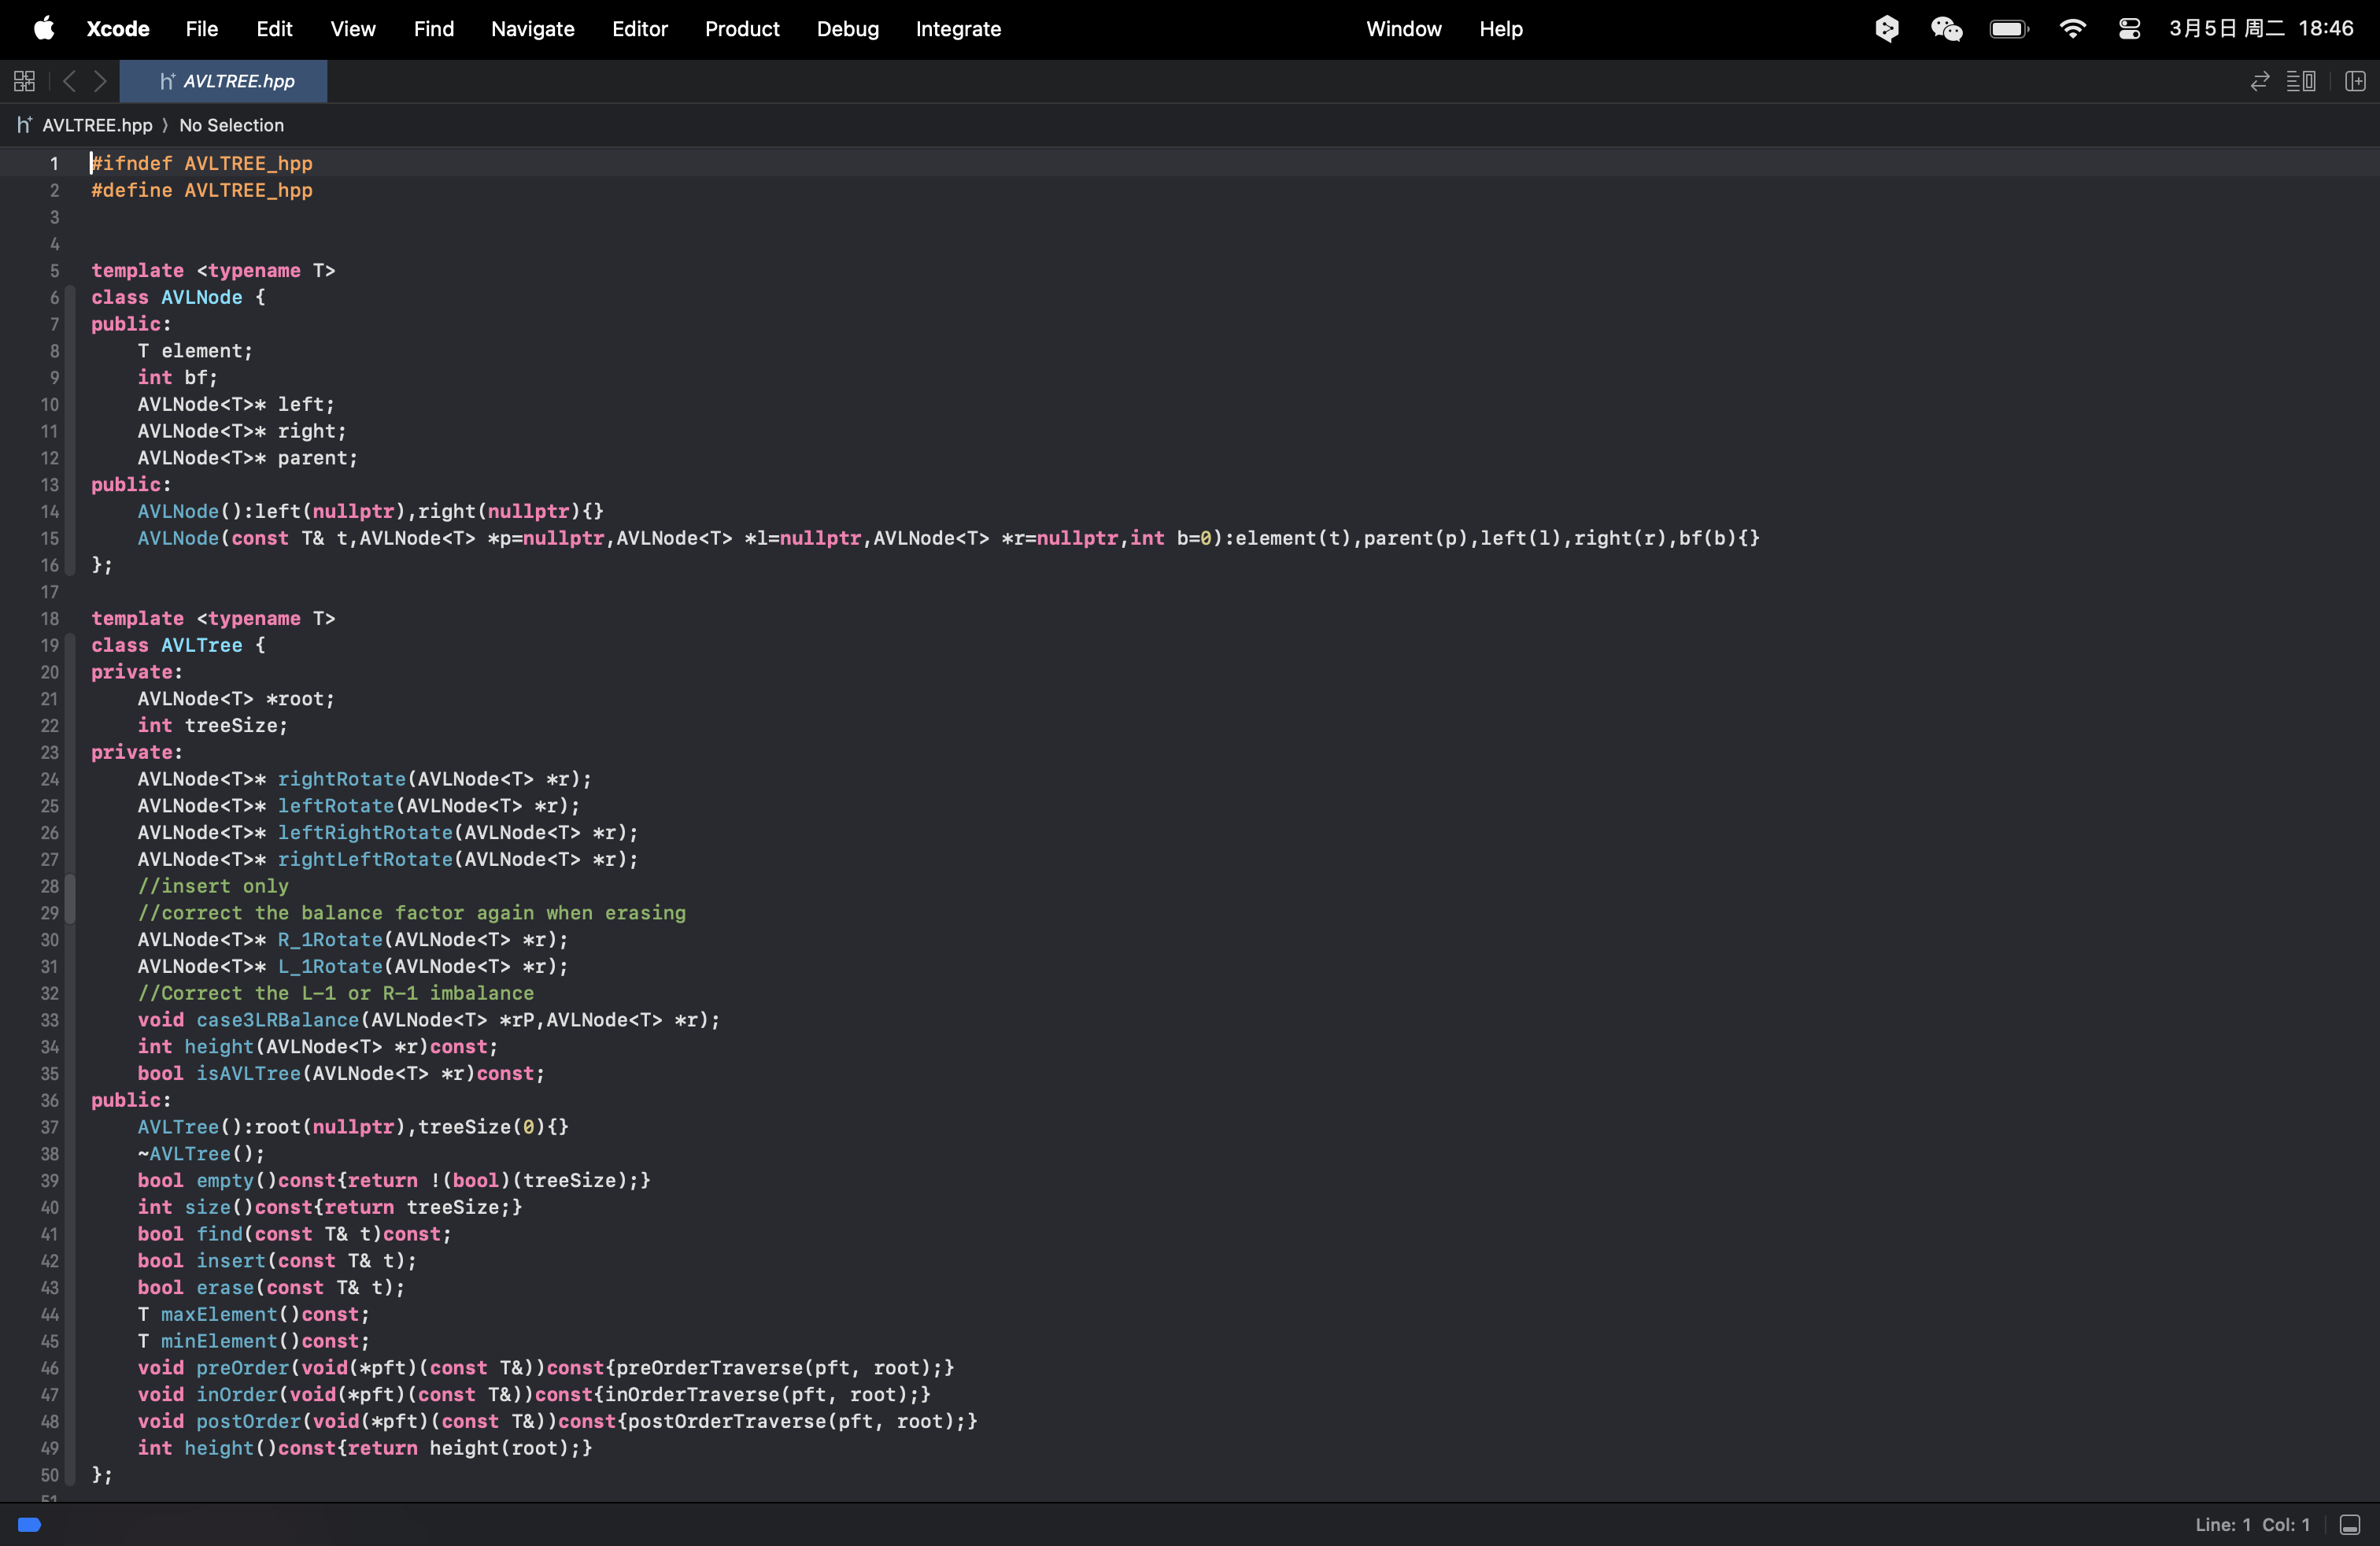Click the Line: 1 Col: 1 indicator
The height and width of the screenshot is (1546, 2380).
(2253, 1525)
